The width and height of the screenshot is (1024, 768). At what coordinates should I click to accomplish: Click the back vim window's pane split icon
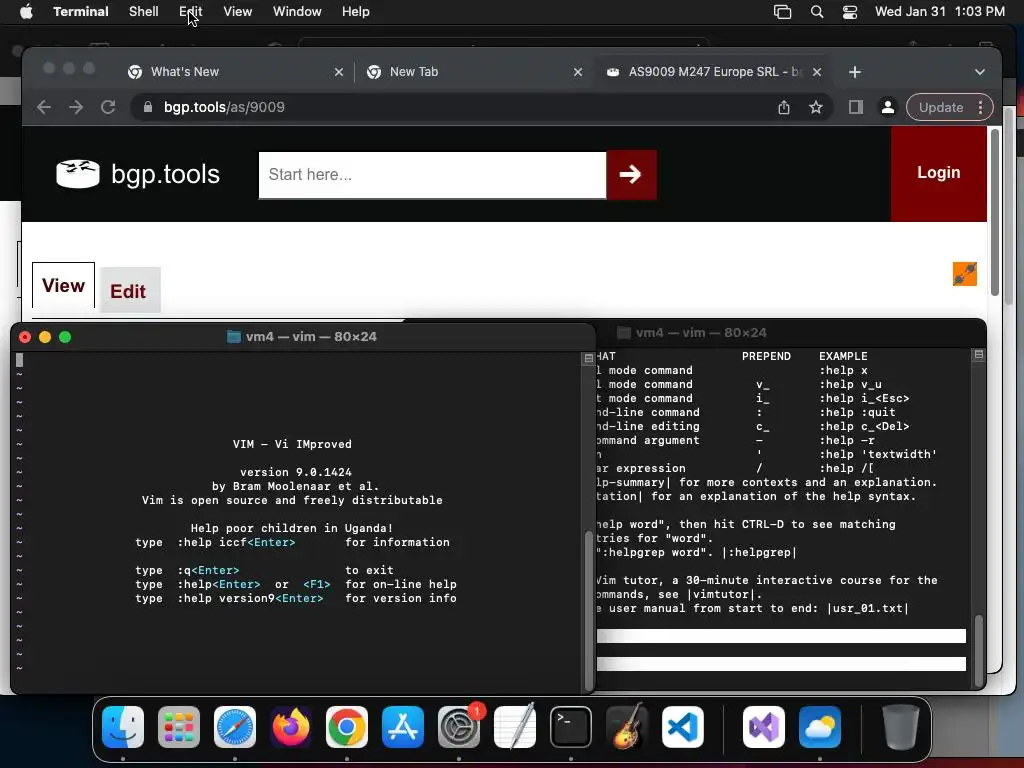click(x=979, y=355)
